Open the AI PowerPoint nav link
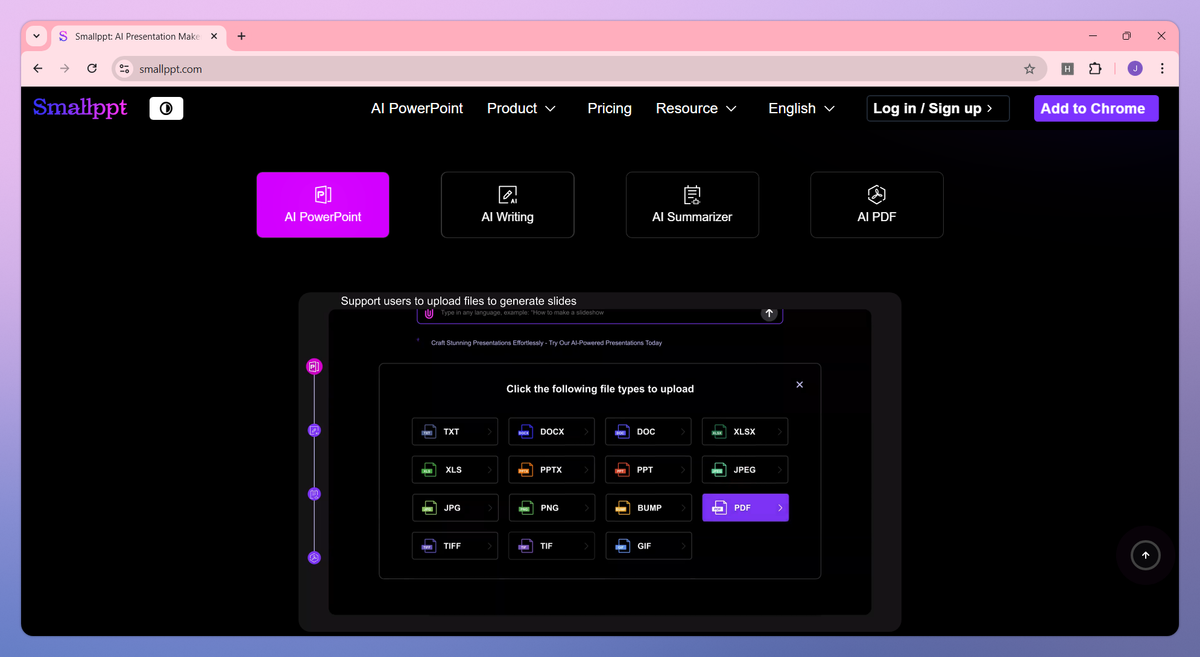Image resolution: width=1200 pixels, height=657 pixels. [417, 108]
